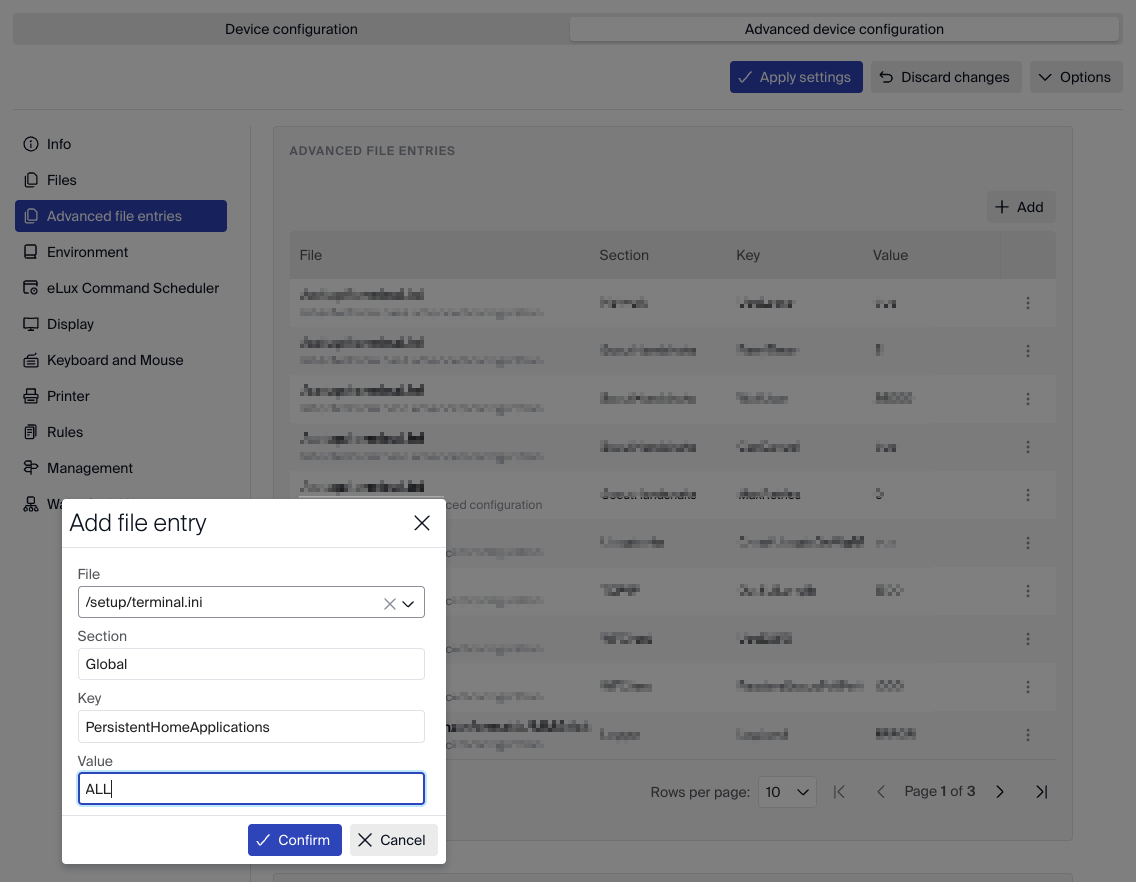This screenshot has height=882, width=1136.
Task: Open the three-dot menu in first row
Action: click(x=1028, y=303)
